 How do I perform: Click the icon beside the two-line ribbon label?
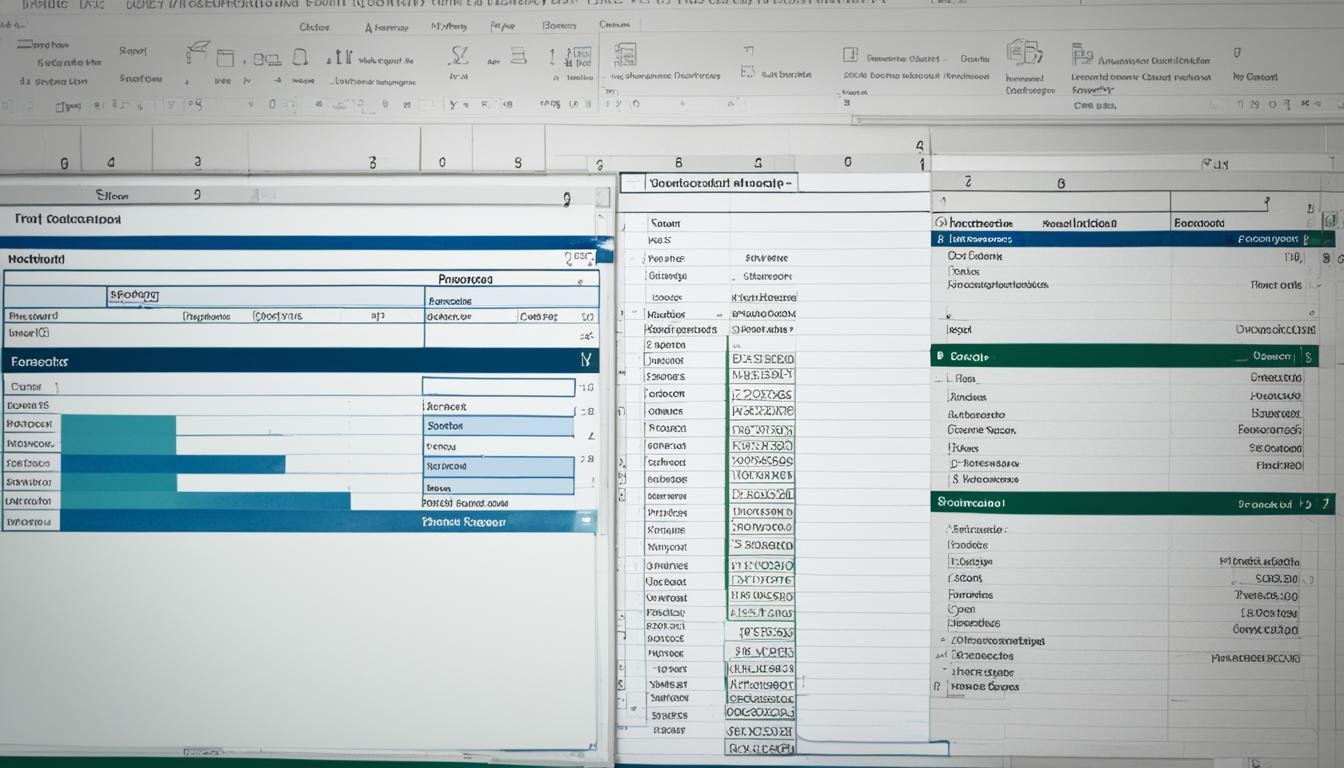pos(1081,54)
